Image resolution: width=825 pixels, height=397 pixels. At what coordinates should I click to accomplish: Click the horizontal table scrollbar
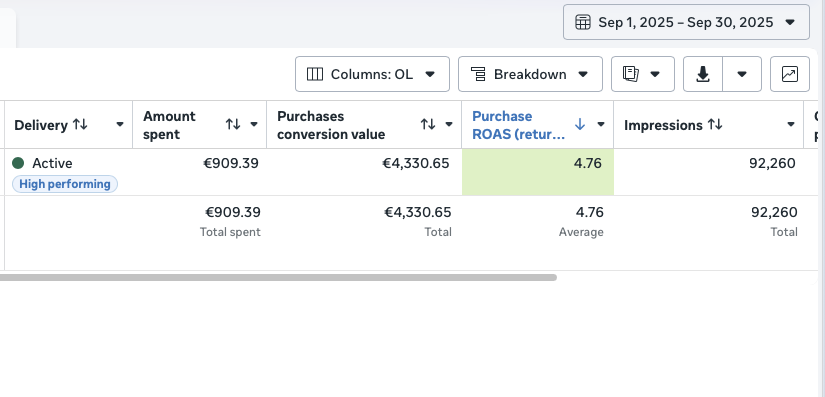(278, 277)
